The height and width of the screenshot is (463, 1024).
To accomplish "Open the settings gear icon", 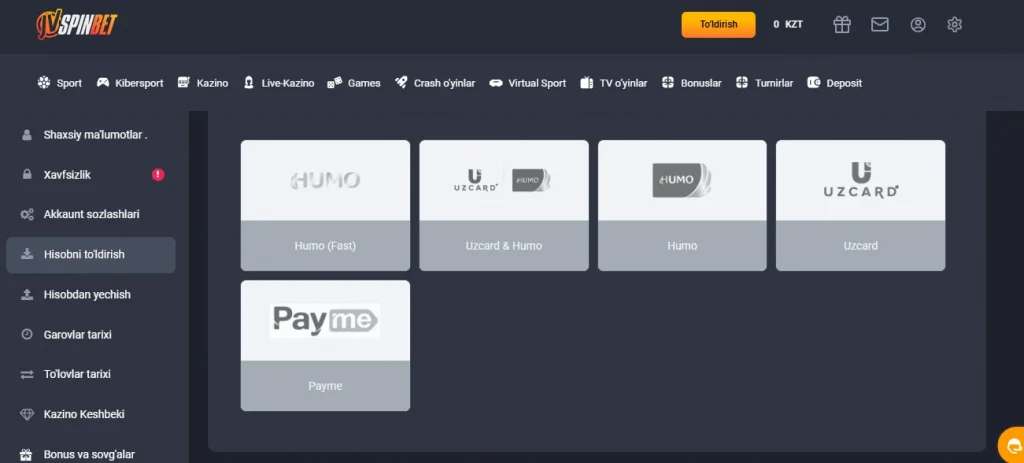I will click(x=954, y=25).
